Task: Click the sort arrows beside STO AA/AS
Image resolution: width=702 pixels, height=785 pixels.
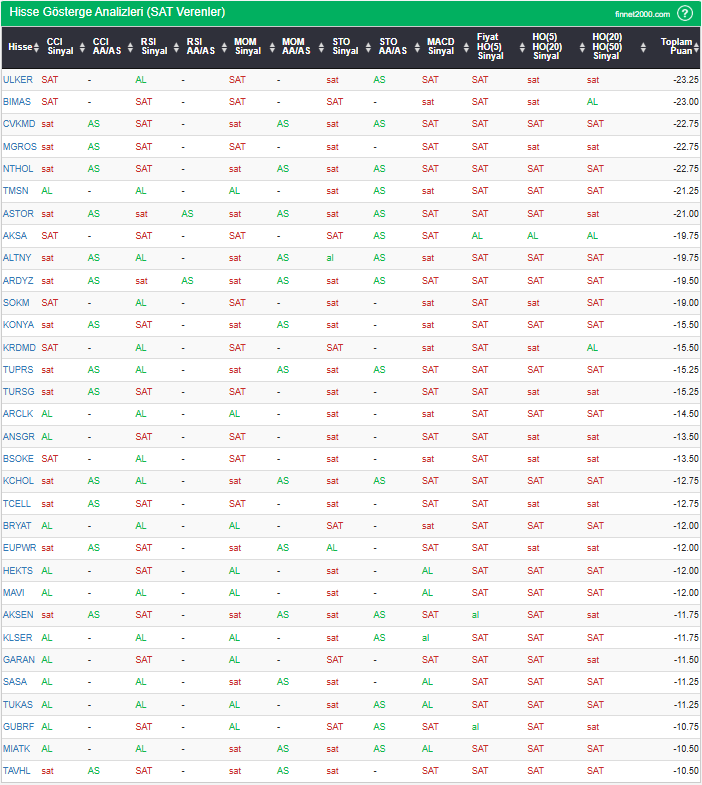Action: pyautogui.click(x=417, y=47)
